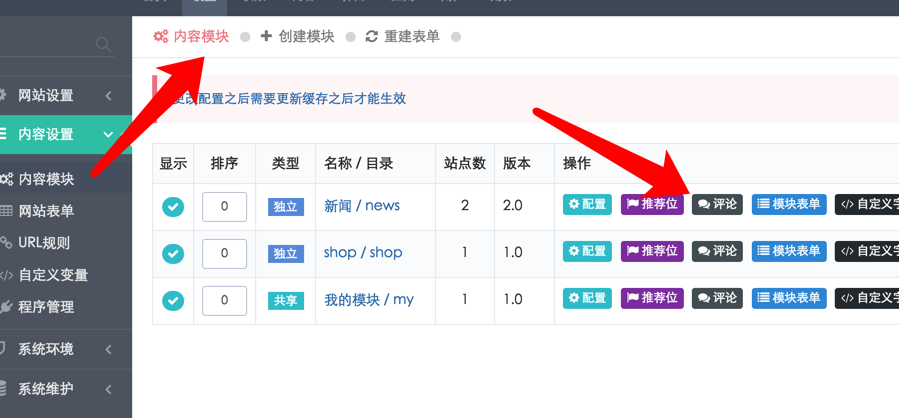The width and height of the screenshot is (899, 418).
Task: Click the sort order field for 我的模块
Action: (225, 300)
